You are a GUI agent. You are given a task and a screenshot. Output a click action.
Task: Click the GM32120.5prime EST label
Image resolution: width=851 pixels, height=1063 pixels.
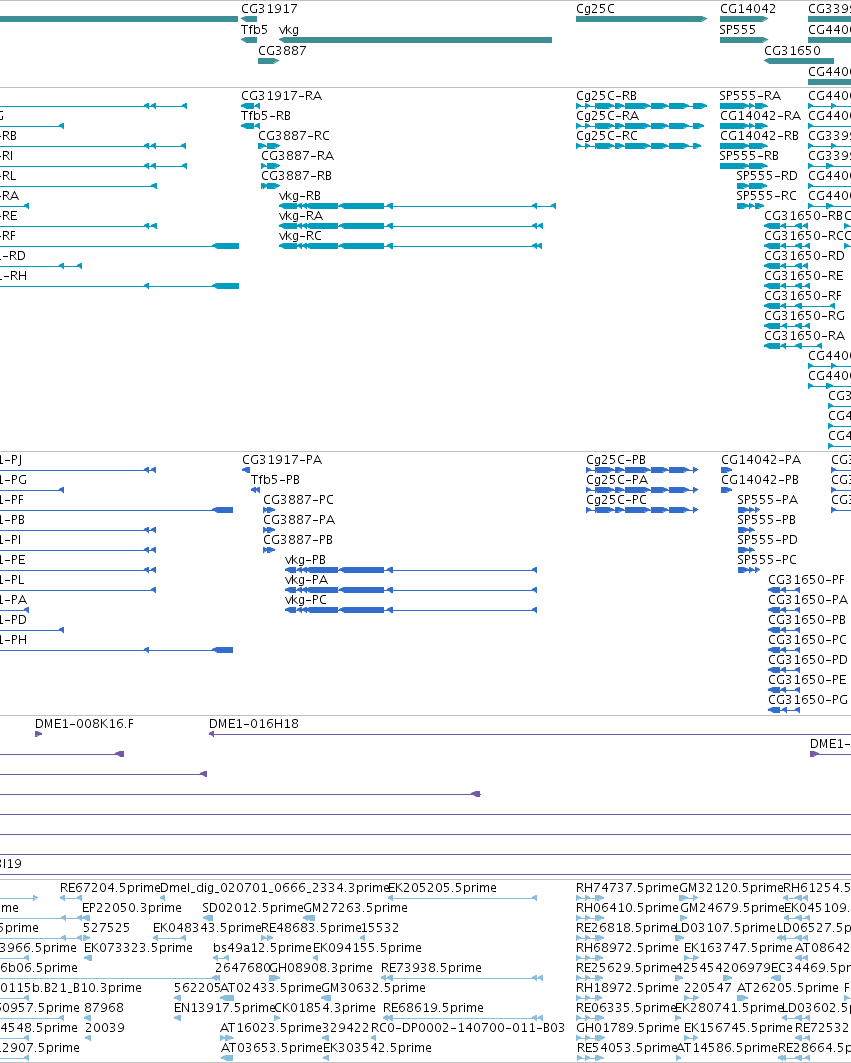click(x=732, y=888)
